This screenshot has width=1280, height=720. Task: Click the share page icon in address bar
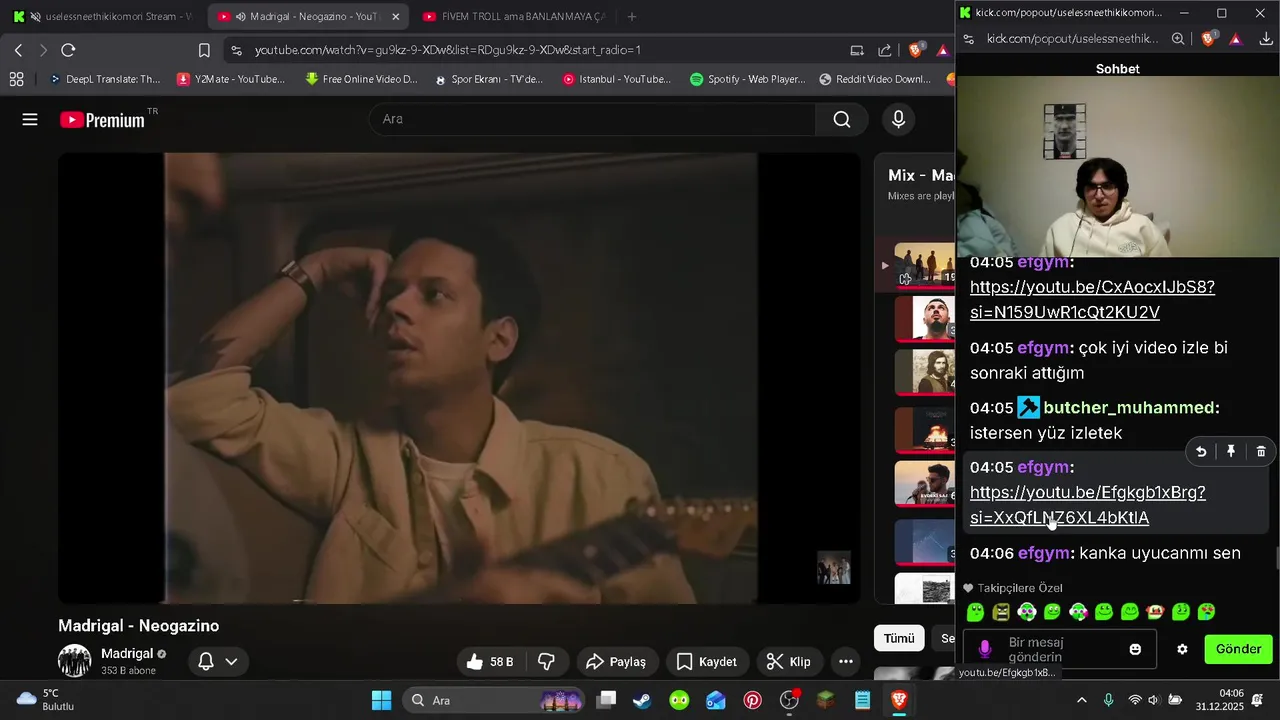tap(885, 50)
